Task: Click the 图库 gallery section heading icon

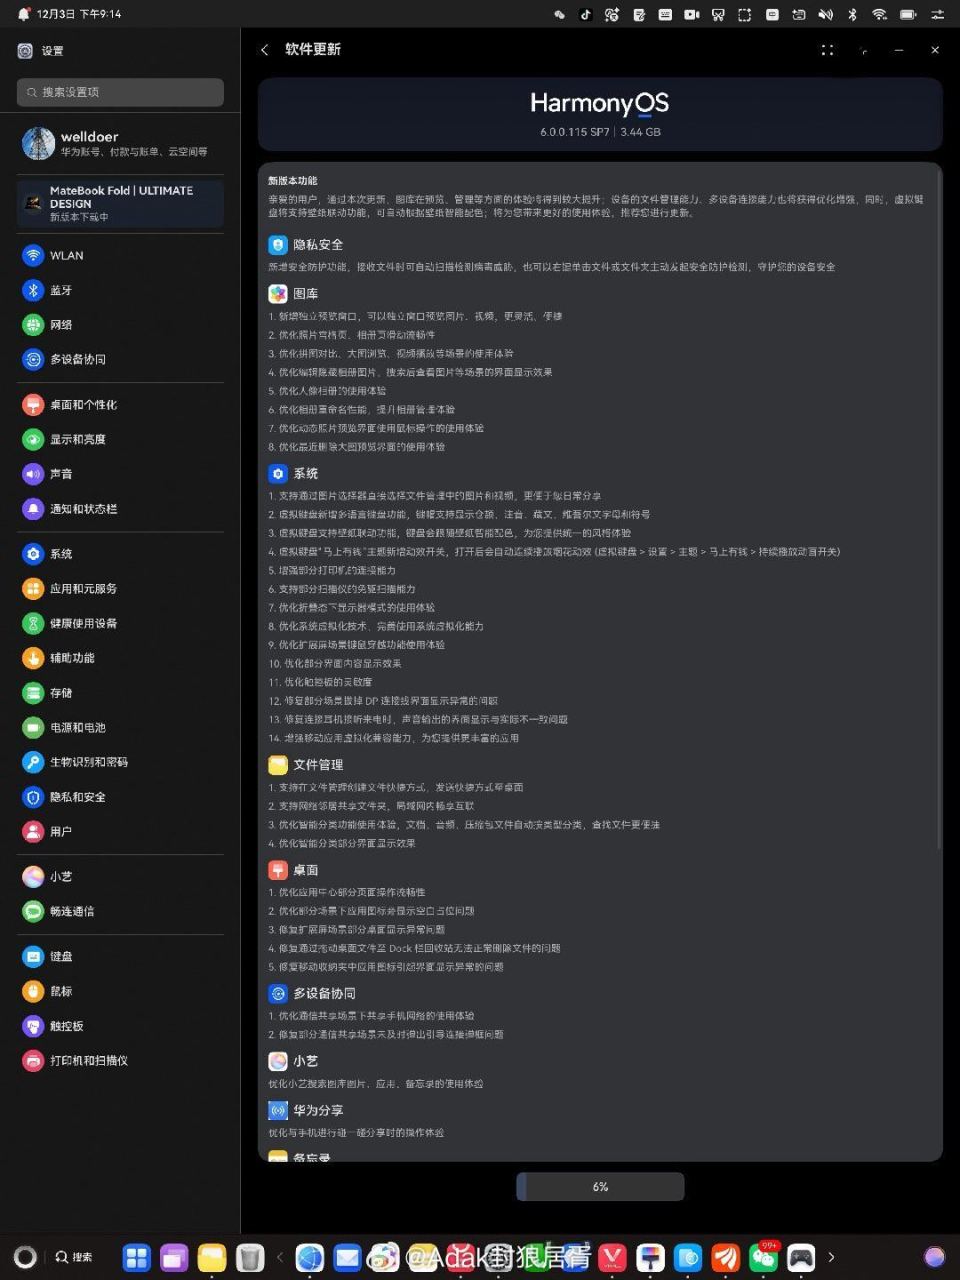Action: pyautogui.click(x=278, y=293)
